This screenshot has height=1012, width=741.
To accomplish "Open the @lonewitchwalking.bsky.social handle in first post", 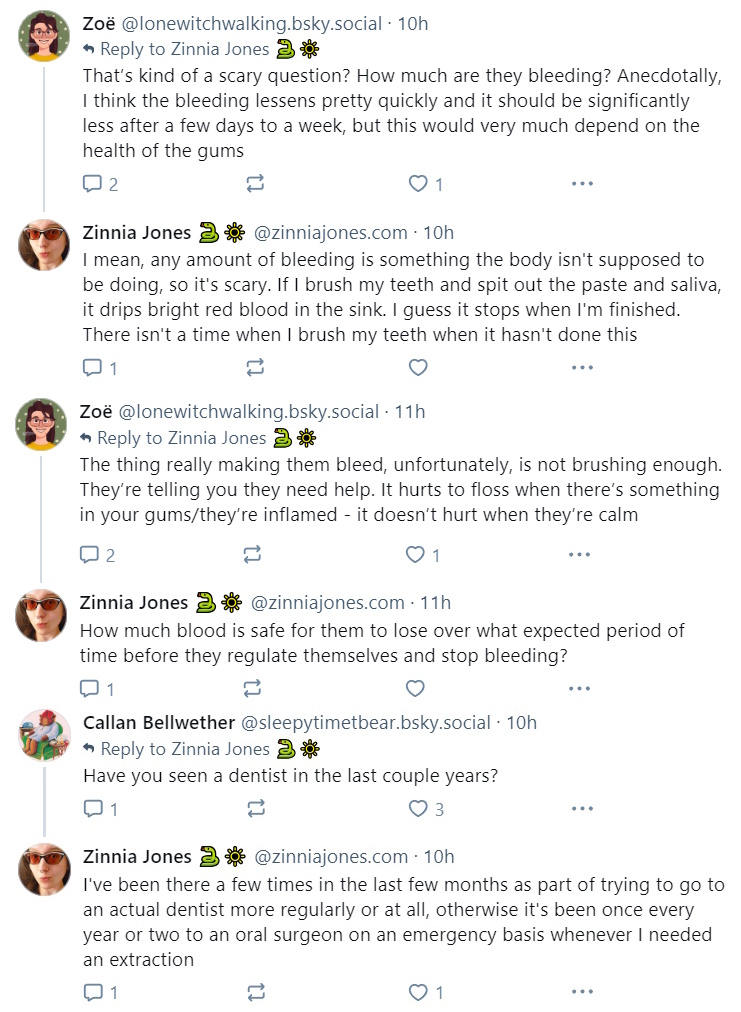I will 252,24.
